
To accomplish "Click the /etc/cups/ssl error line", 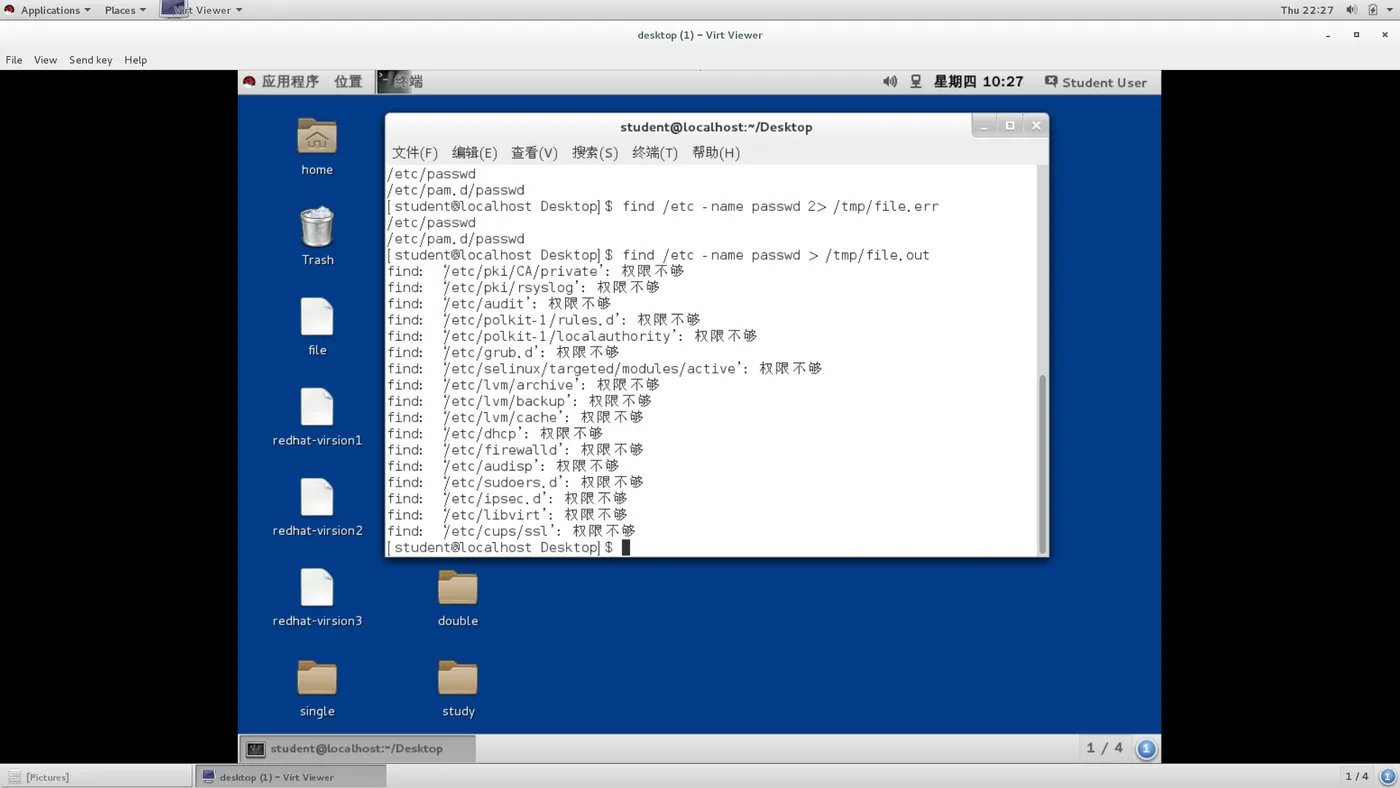I will pyautogui.click(x=511, y=531).
